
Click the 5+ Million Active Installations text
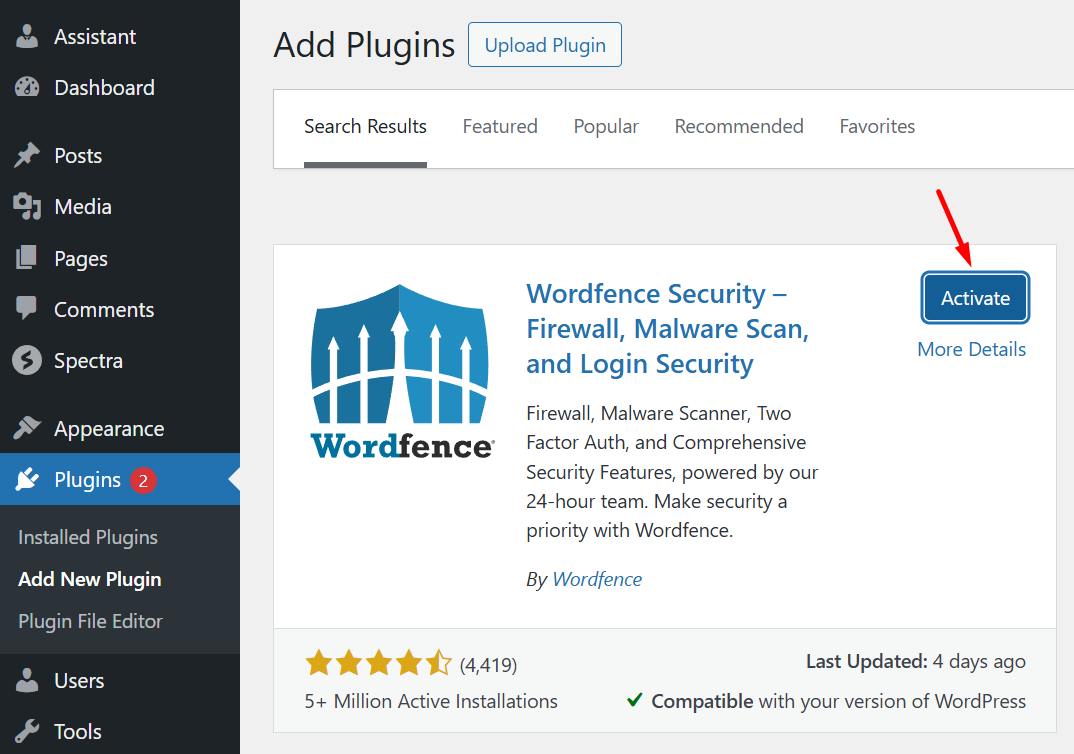click(431, 701)
